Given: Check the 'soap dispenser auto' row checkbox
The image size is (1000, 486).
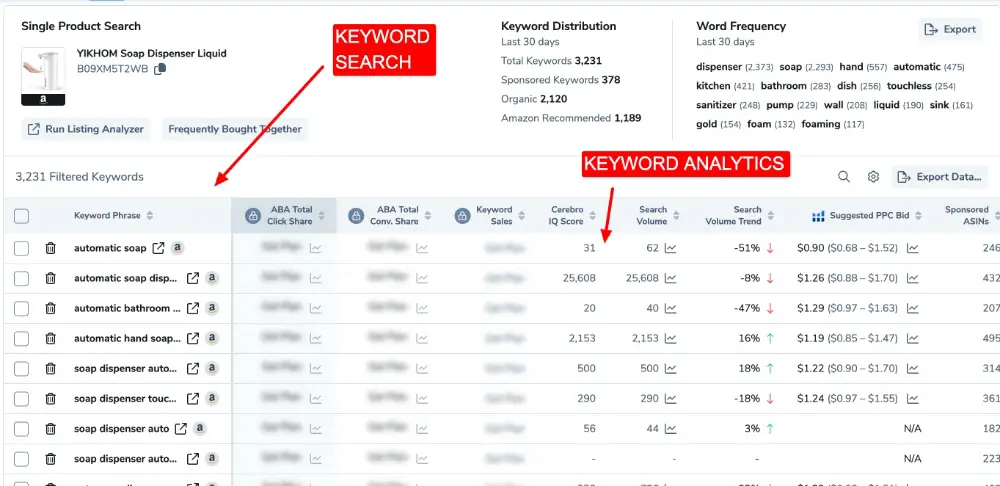Looking at the screenshot, I should (x=22, y=429).
